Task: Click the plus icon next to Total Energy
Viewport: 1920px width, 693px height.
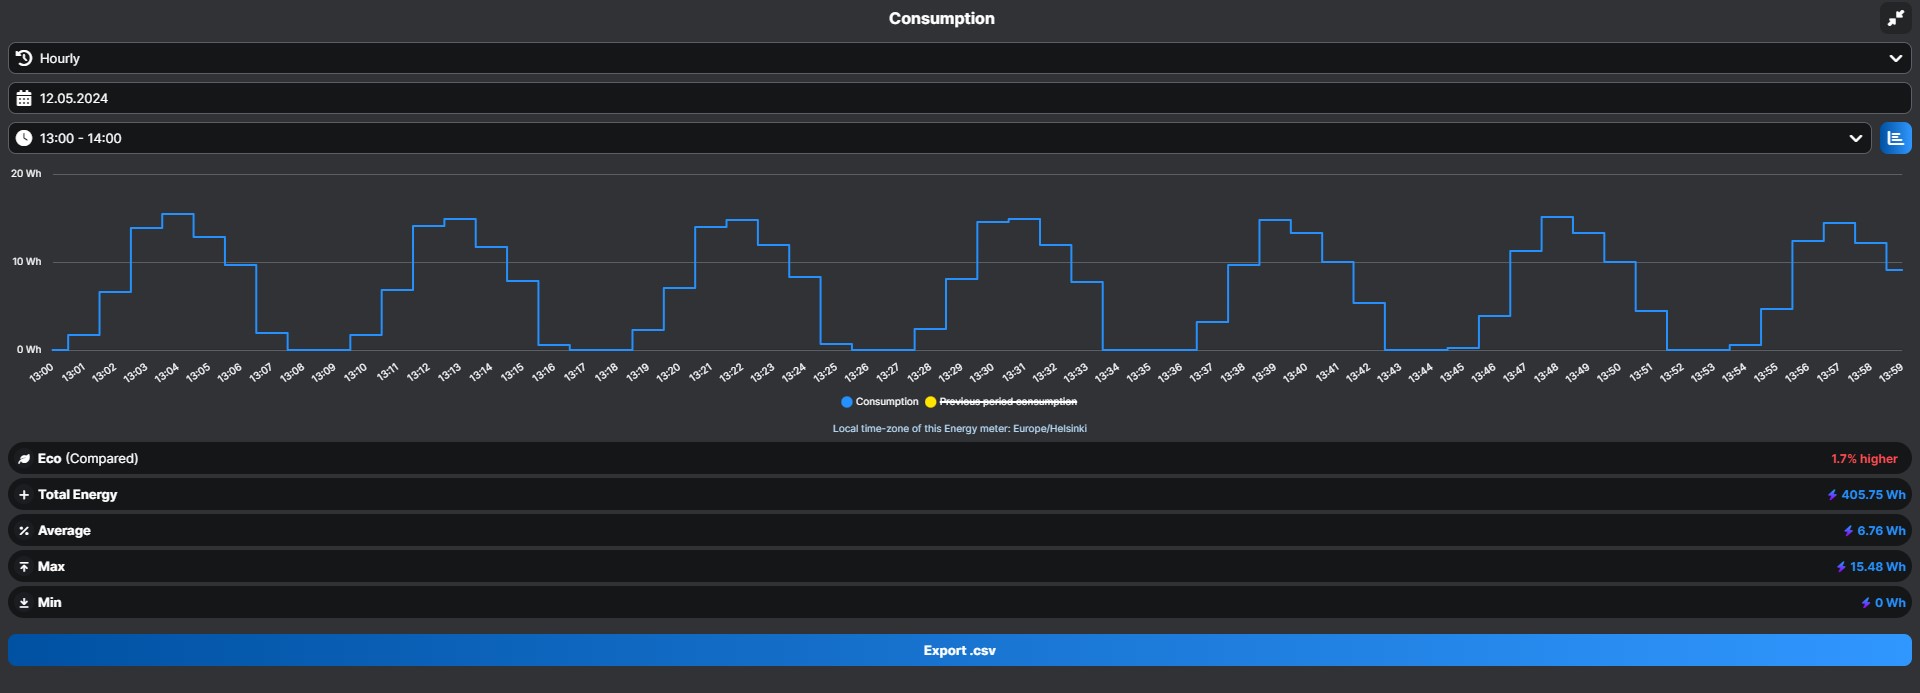Action: [x=24, y=495]
